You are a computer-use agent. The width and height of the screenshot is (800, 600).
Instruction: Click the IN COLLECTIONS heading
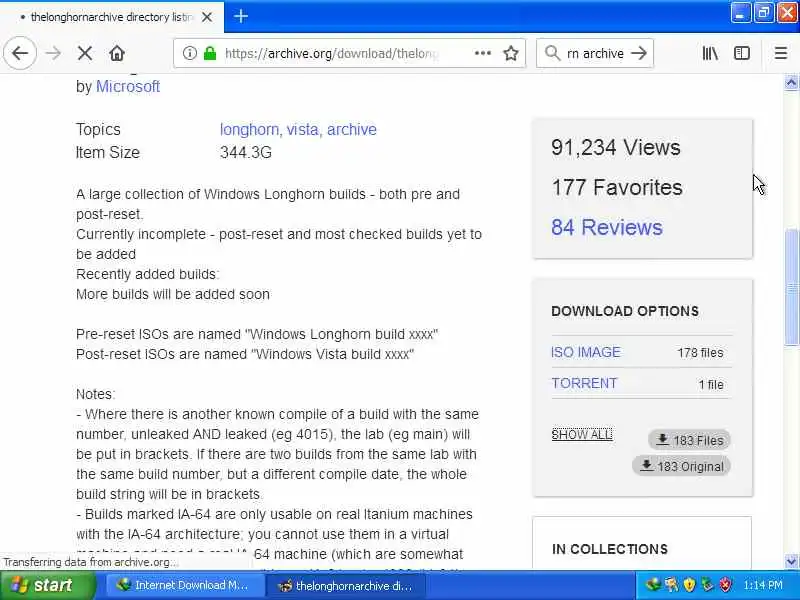610,549
